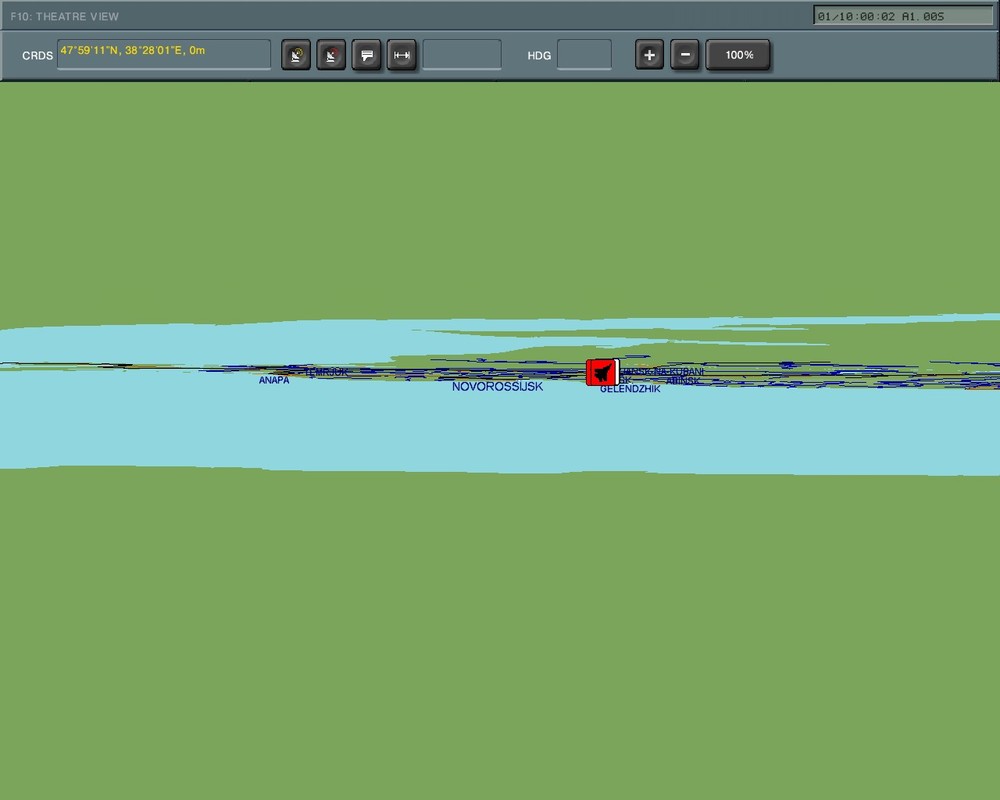Click the CRDS coordinates field
The image size is (1000, 800).
click(x=163, y=55)
